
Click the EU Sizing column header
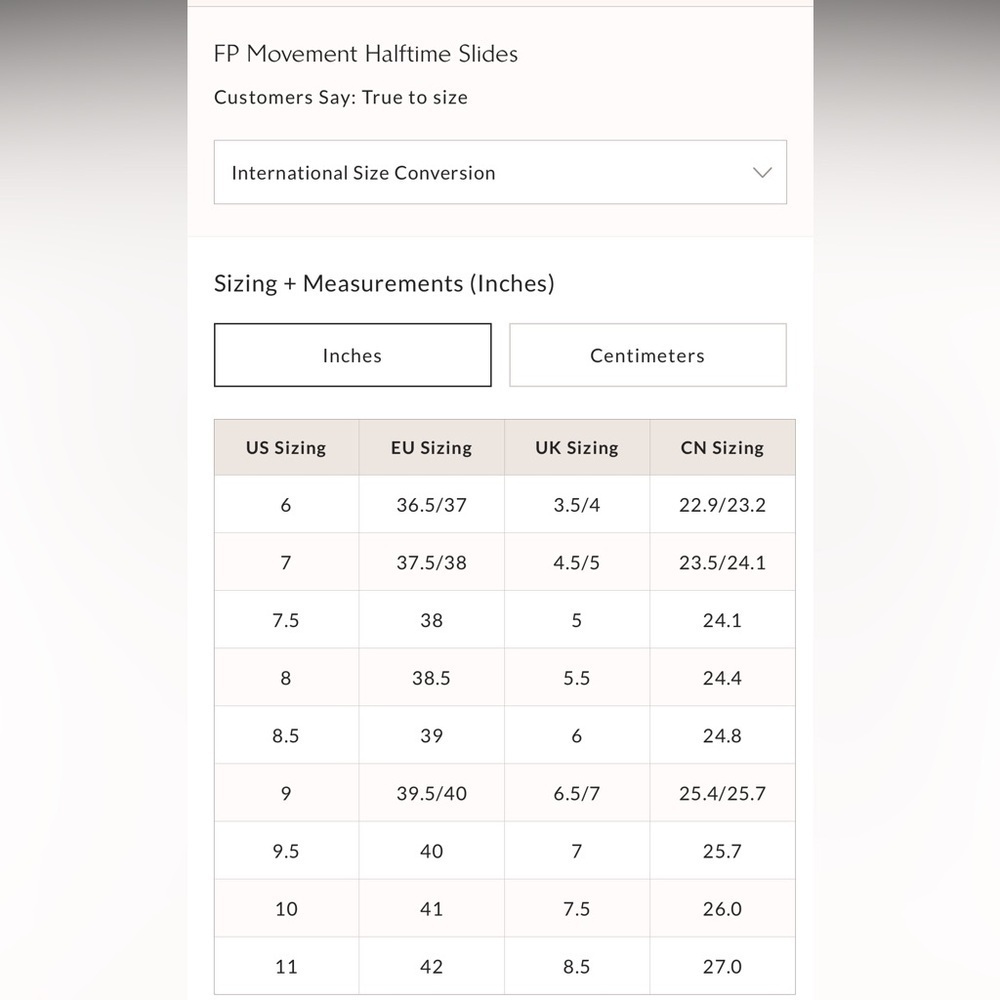pyautogui.click(x=431, y=448)
